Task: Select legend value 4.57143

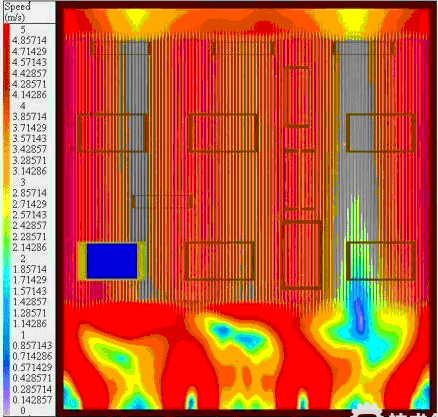Action: 29,62
